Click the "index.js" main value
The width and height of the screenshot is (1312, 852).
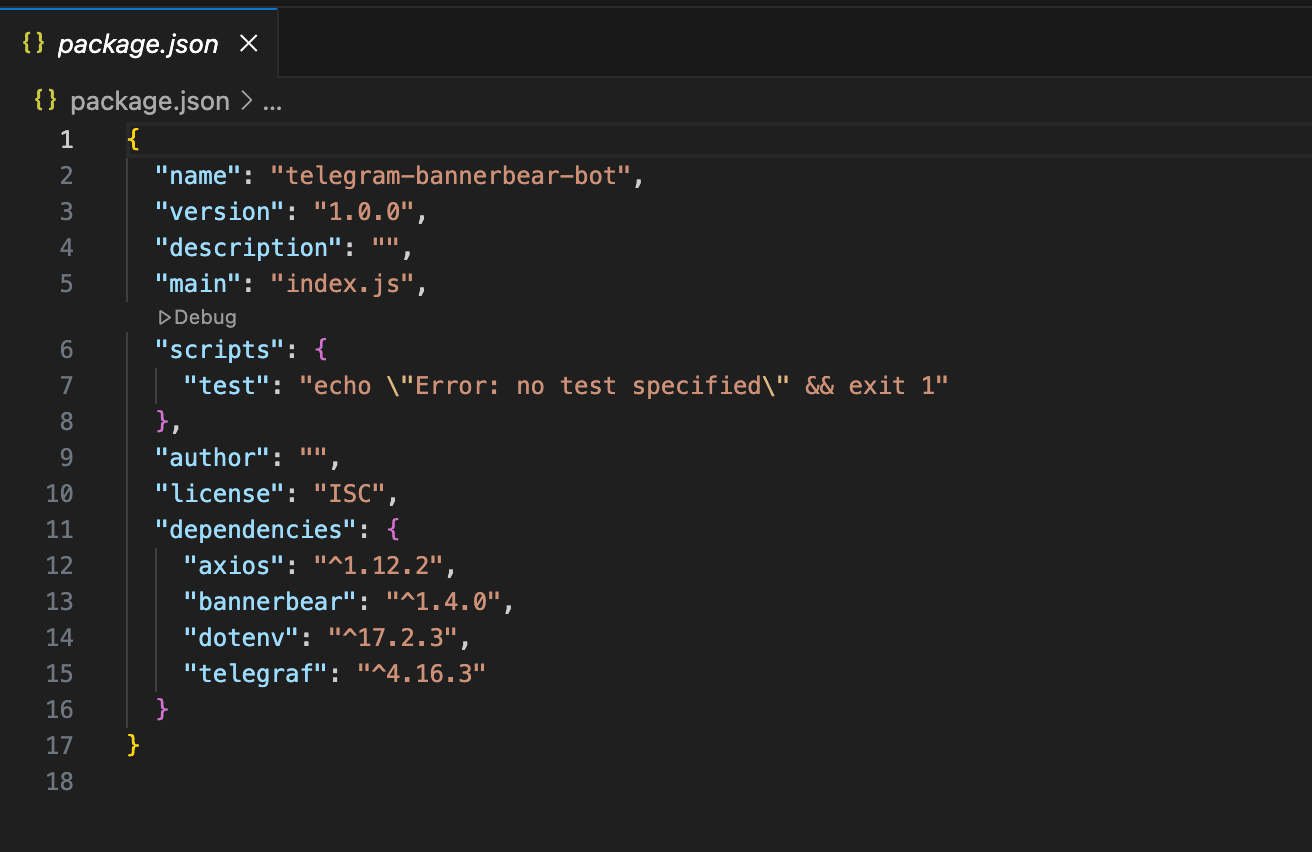click(342, 284)
